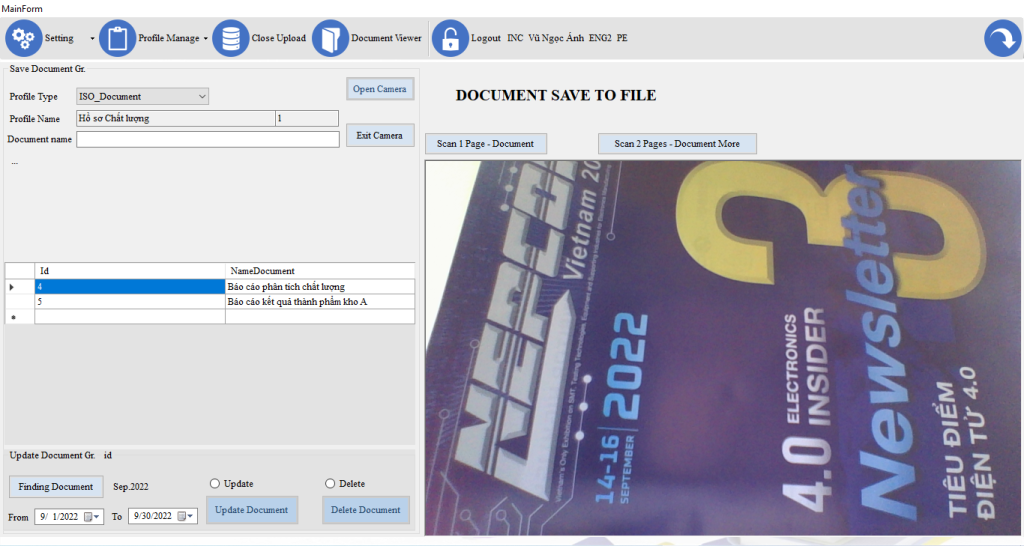Click cell 'Báo cáo phân tích chất lượng'

click(320, 287)
